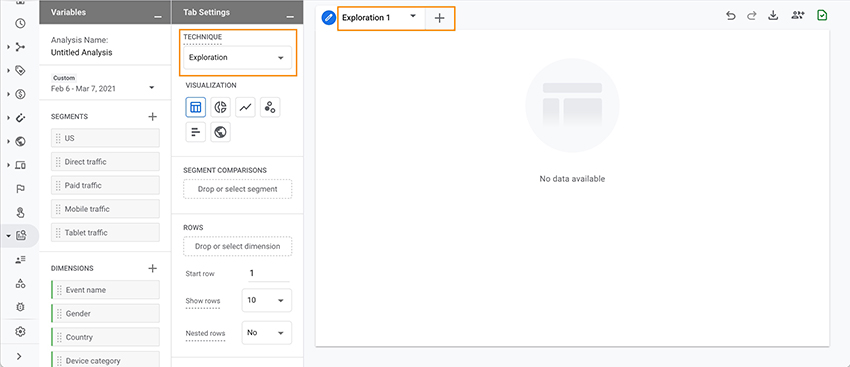Choose the Donut chart visualization icon

(x=220, y=107)
